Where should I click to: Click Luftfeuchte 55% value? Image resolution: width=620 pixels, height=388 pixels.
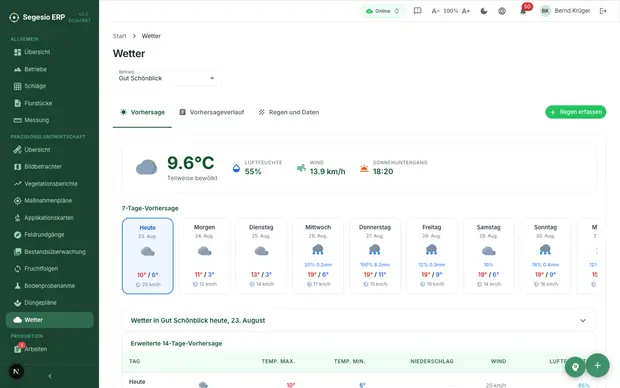click(x=253, y=172)
